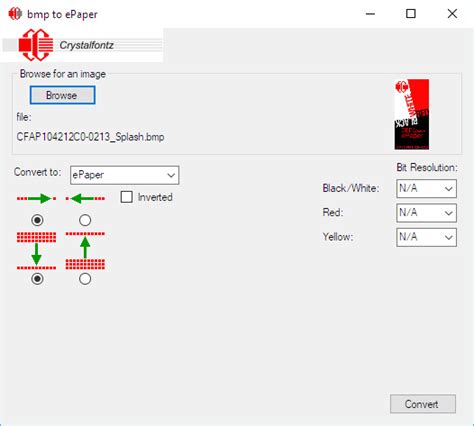The width and height of the screenshot is (474, 426).
Task: Select the bottom-to-top scan radio button
Action: click(x=85, y=279)
